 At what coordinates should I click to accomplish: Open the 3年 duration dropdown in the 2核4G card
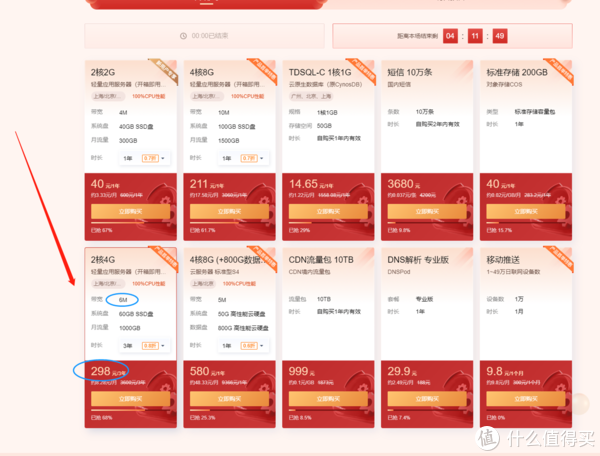point(144,345)
